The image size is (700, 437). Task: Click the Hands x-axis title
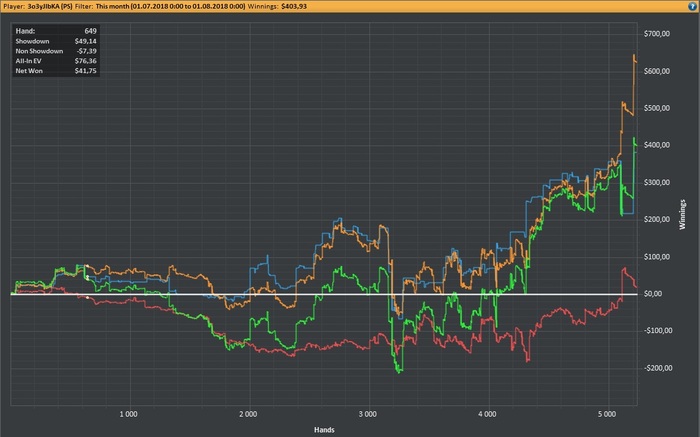tap(324, 430)
